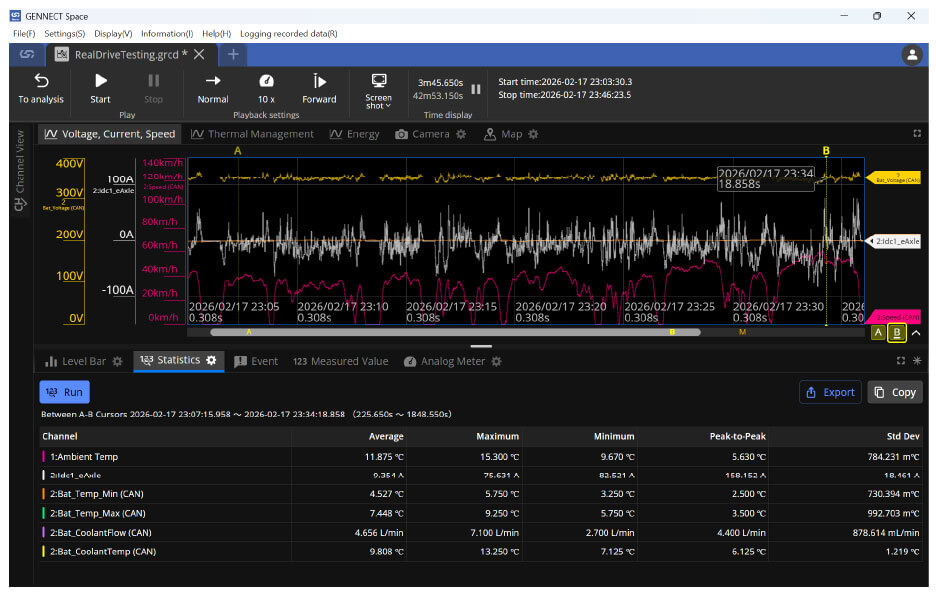The height and width of the screenshot is (595, 937).
Task: Collapse cursor panel with up chevron
Action: coord(915,333)
